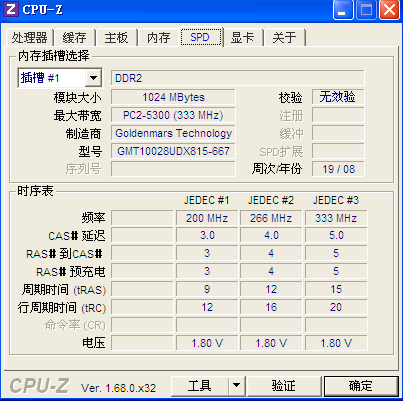Click the CPU-Z title bar icon
This screenshot has width=403, height=401.
[11, 9]
